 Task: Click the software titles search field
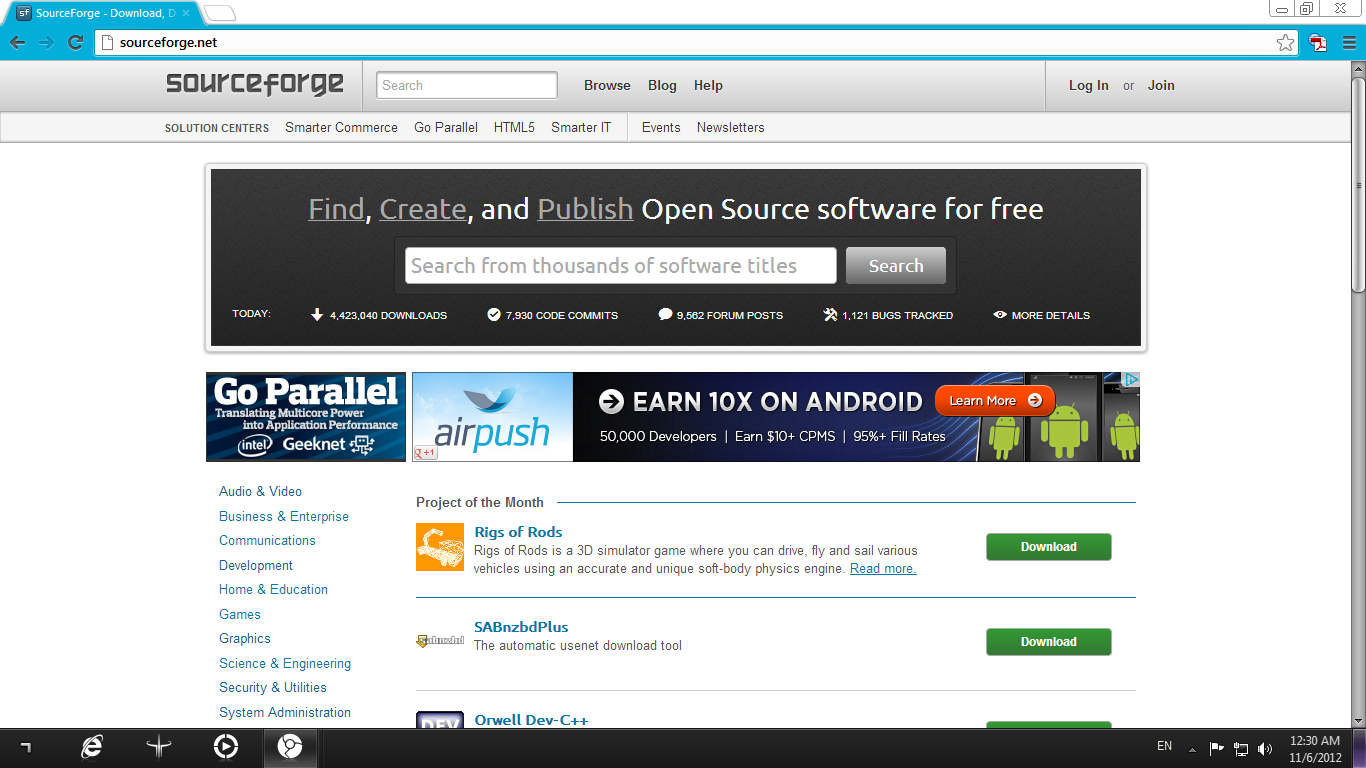620,265
